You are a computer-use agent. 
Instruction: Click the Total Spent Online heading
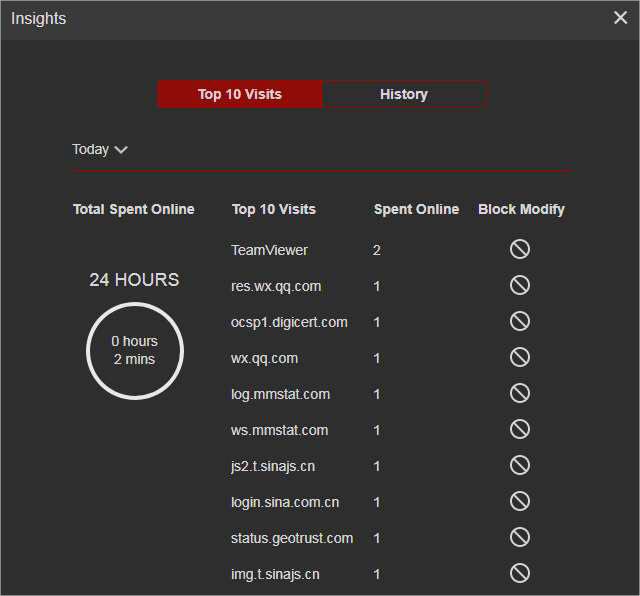pos(133,209)
